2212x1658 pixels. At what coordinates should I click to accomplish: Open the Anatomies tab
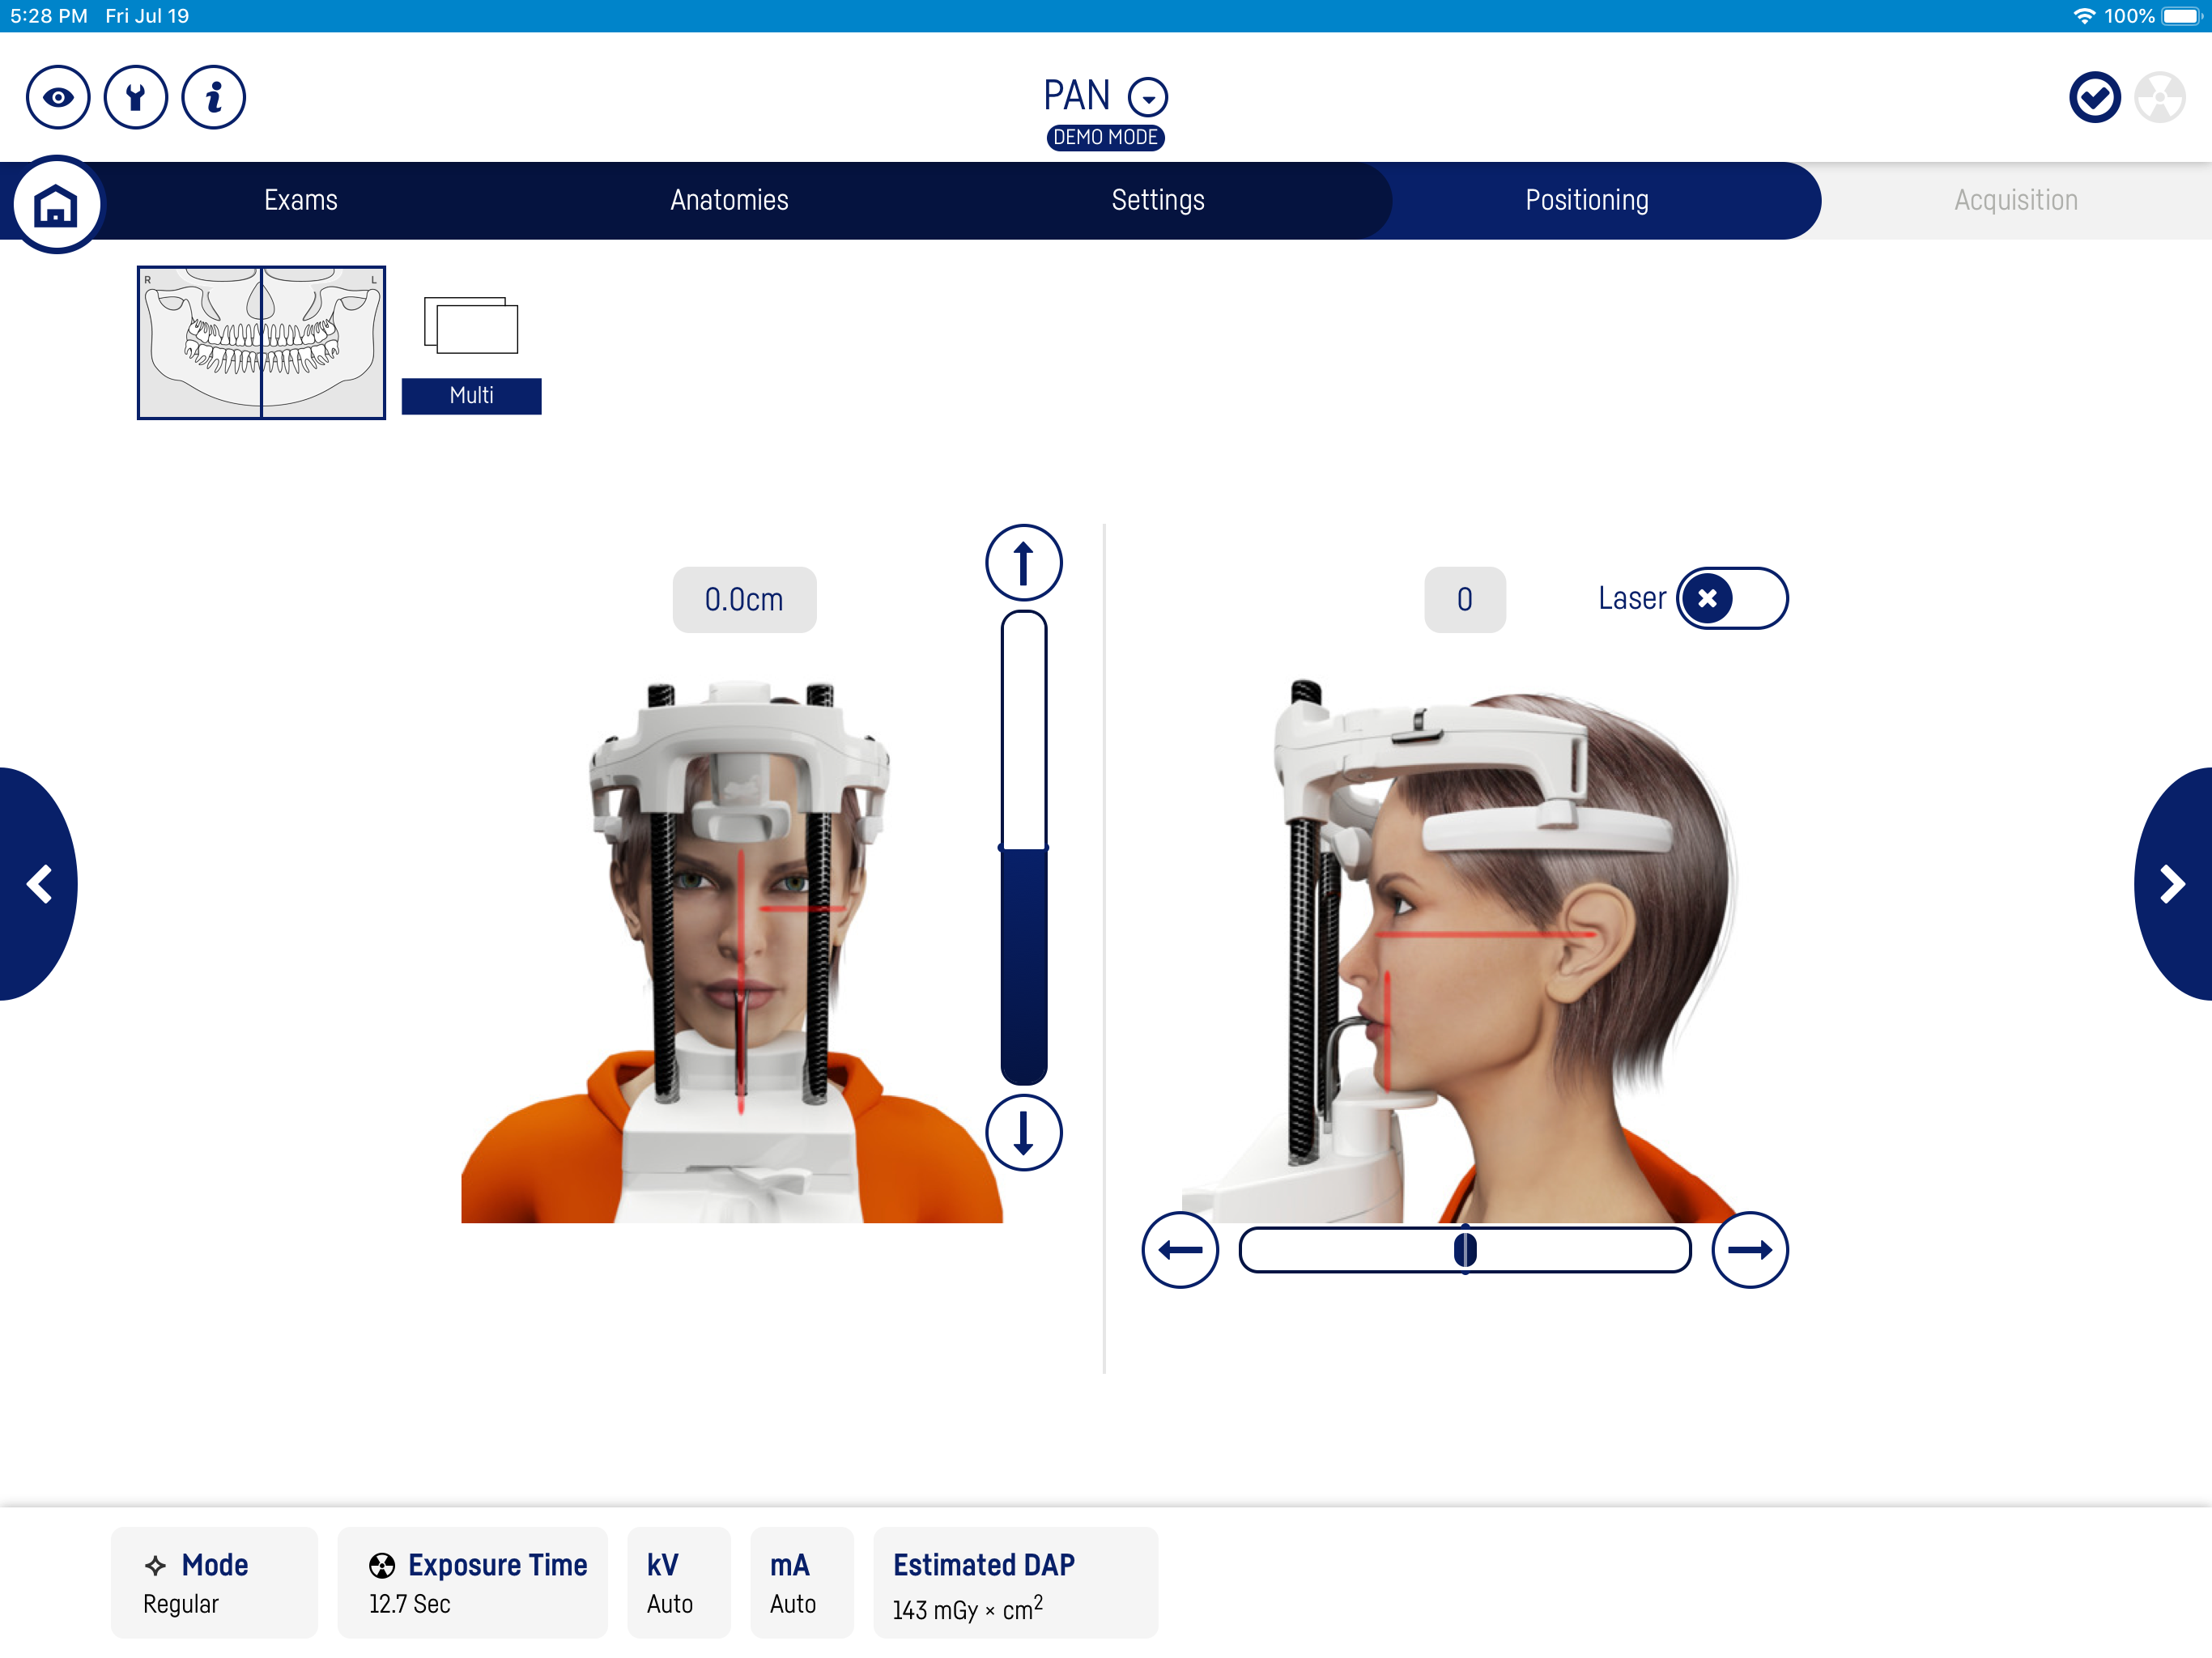tap(729, 200)
